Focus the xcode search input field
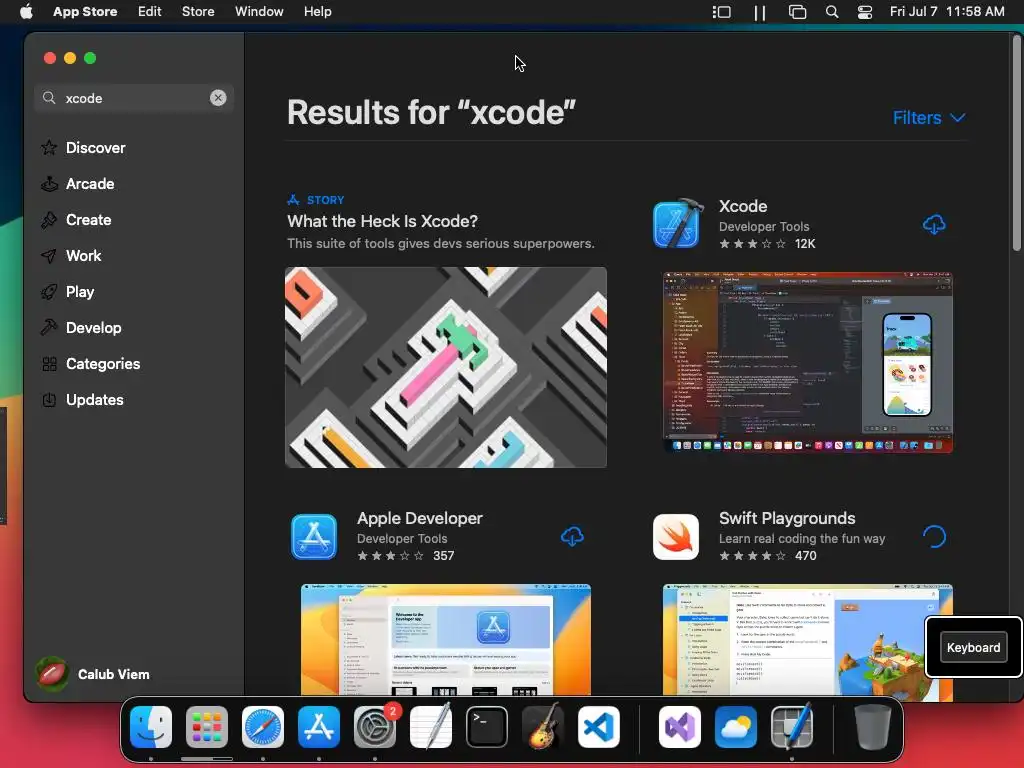This screenshot has height=768, width=1024. 134,98
